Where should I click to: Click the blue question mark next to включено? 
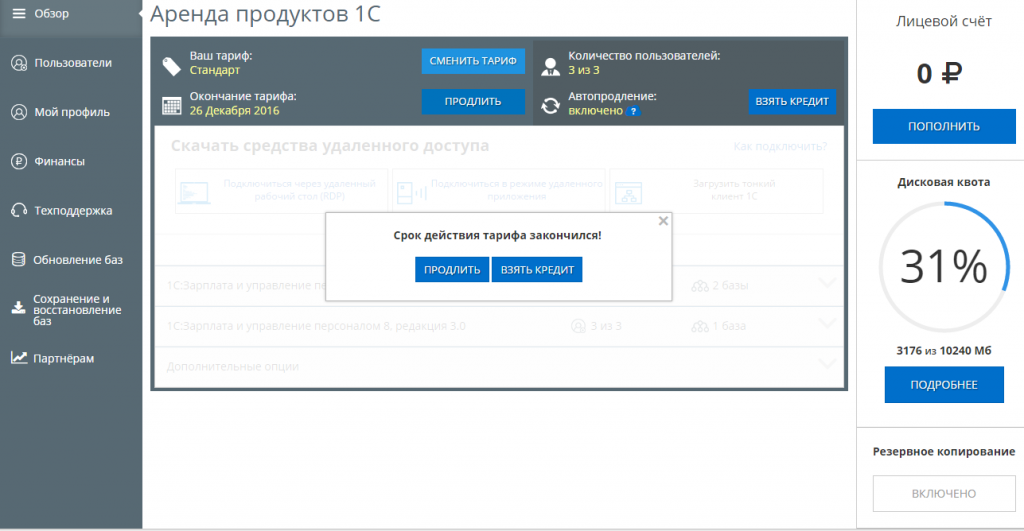pos(633,111)
